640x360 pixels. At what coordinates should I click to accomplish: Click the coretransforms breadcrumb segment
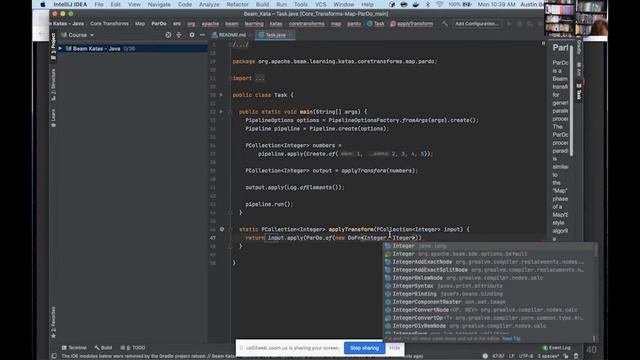click(x=307, y=24)
